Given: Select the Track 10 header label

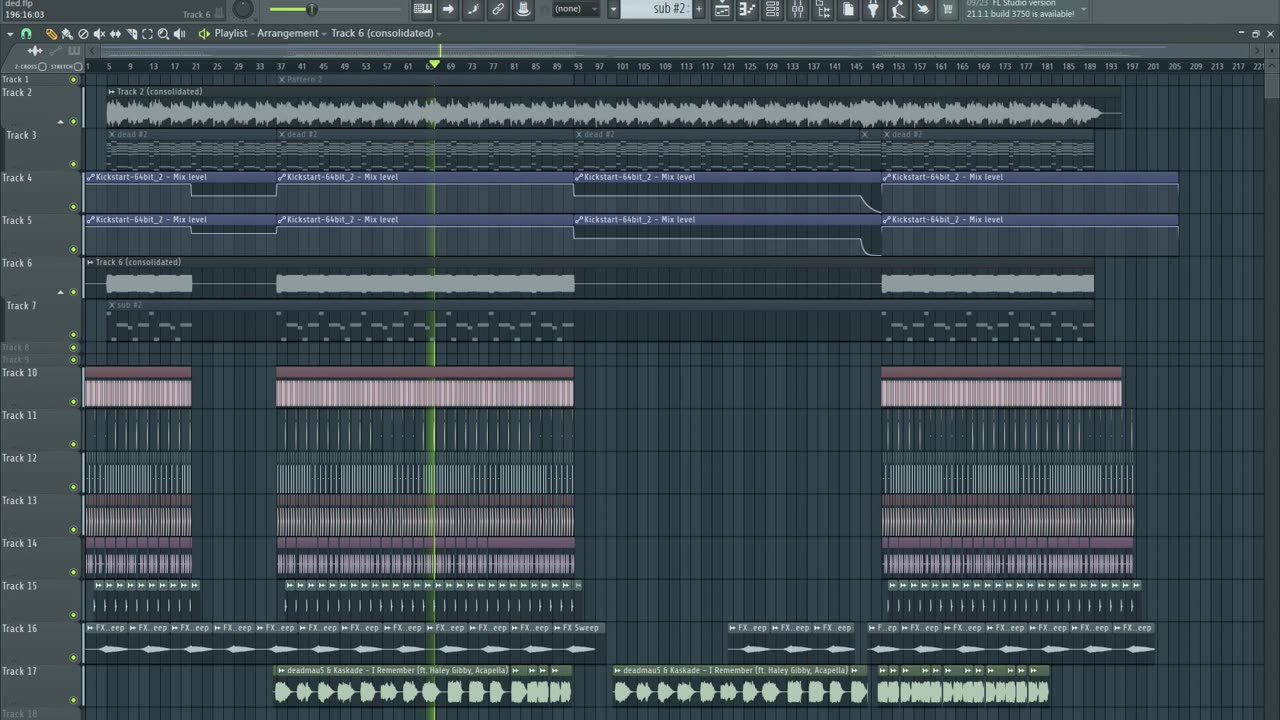Looking at the screenshot, I should 19,373.
